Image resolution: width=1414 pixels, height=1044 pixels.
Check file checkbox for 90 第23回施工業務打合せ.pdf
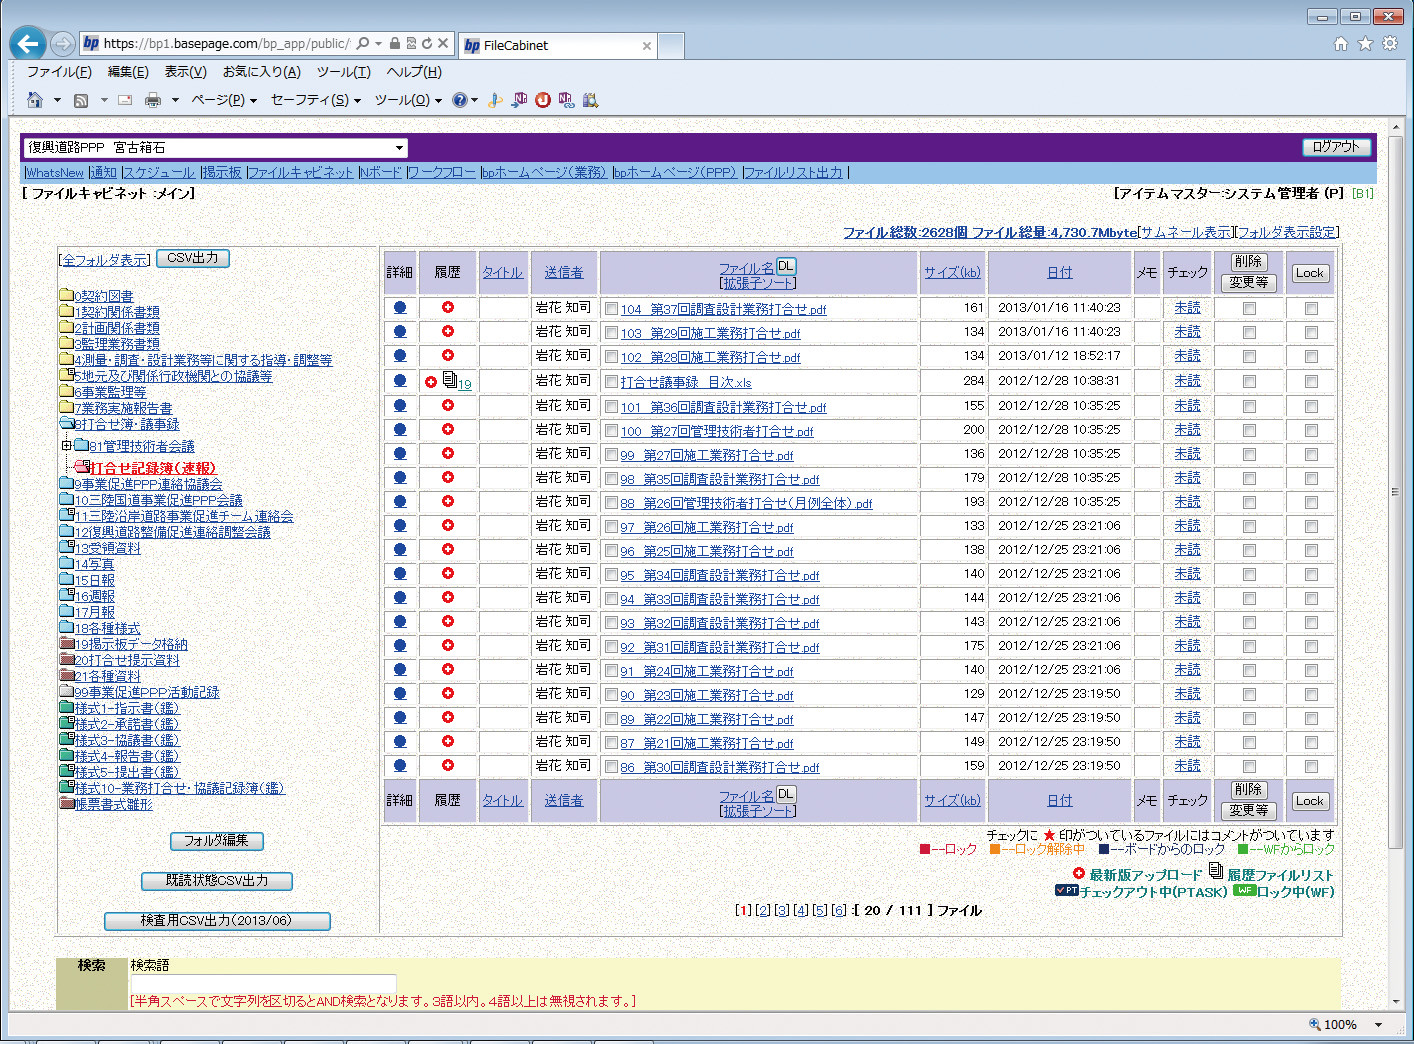[611, 695]
